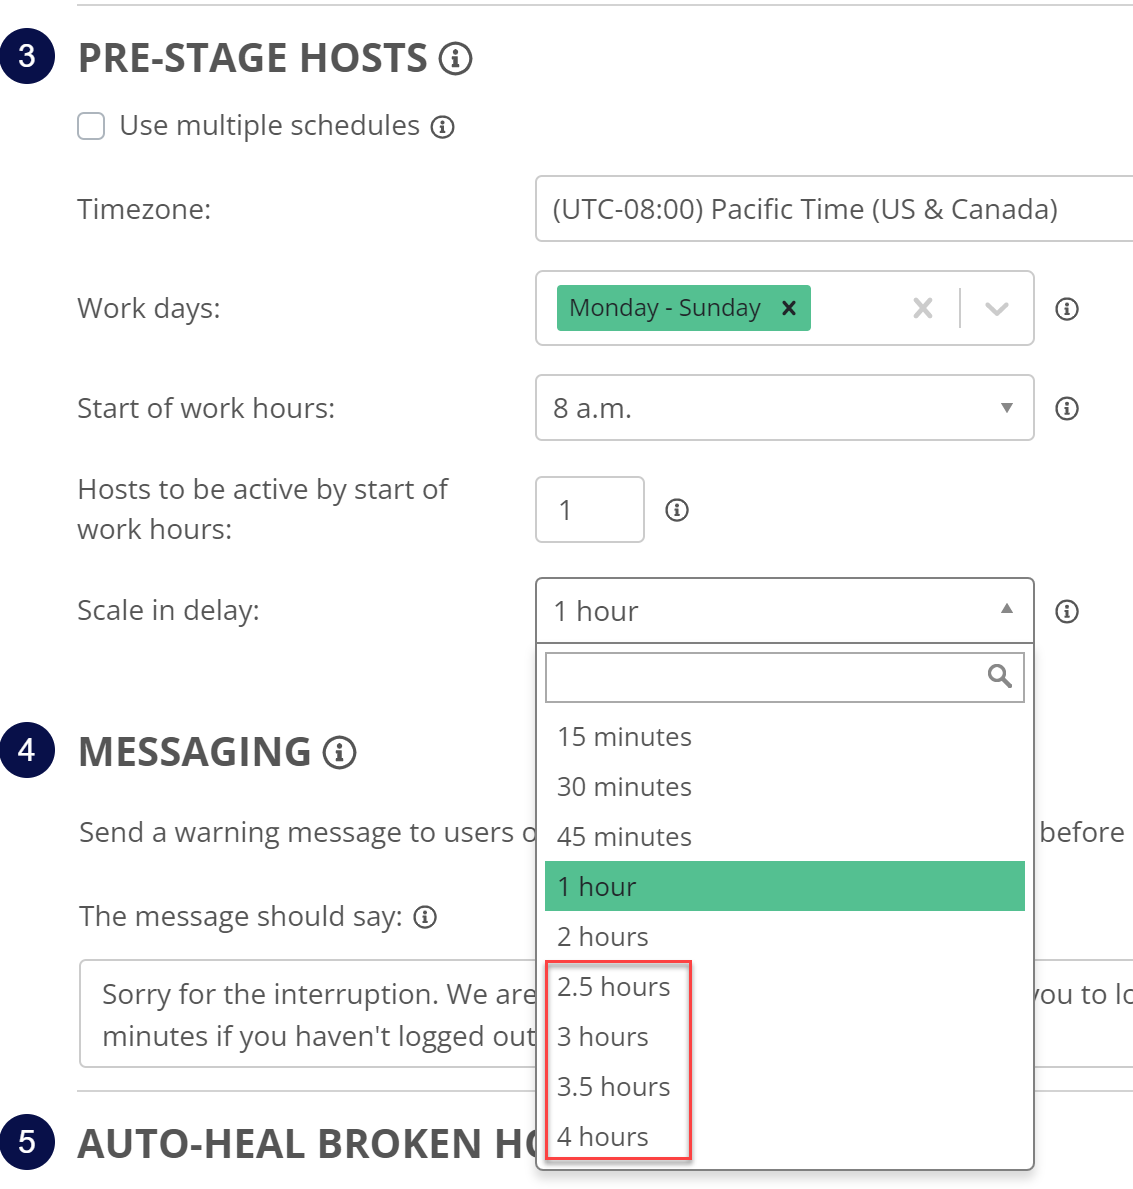Click info icon after 'The message should say'

point(425,917)
